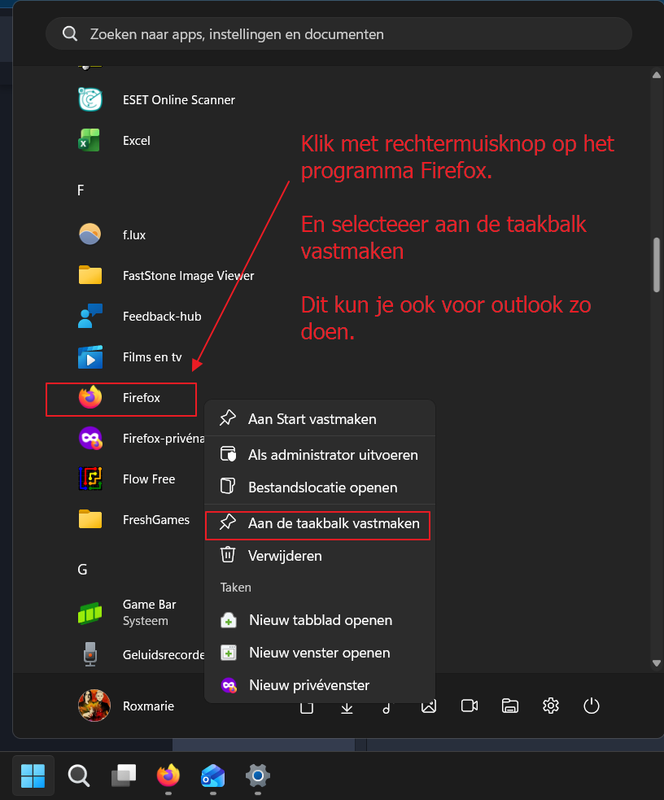Image resolution: width=664 pixels, height=800 pixels.
Task: Open Game Bar app
Action: 128,612
